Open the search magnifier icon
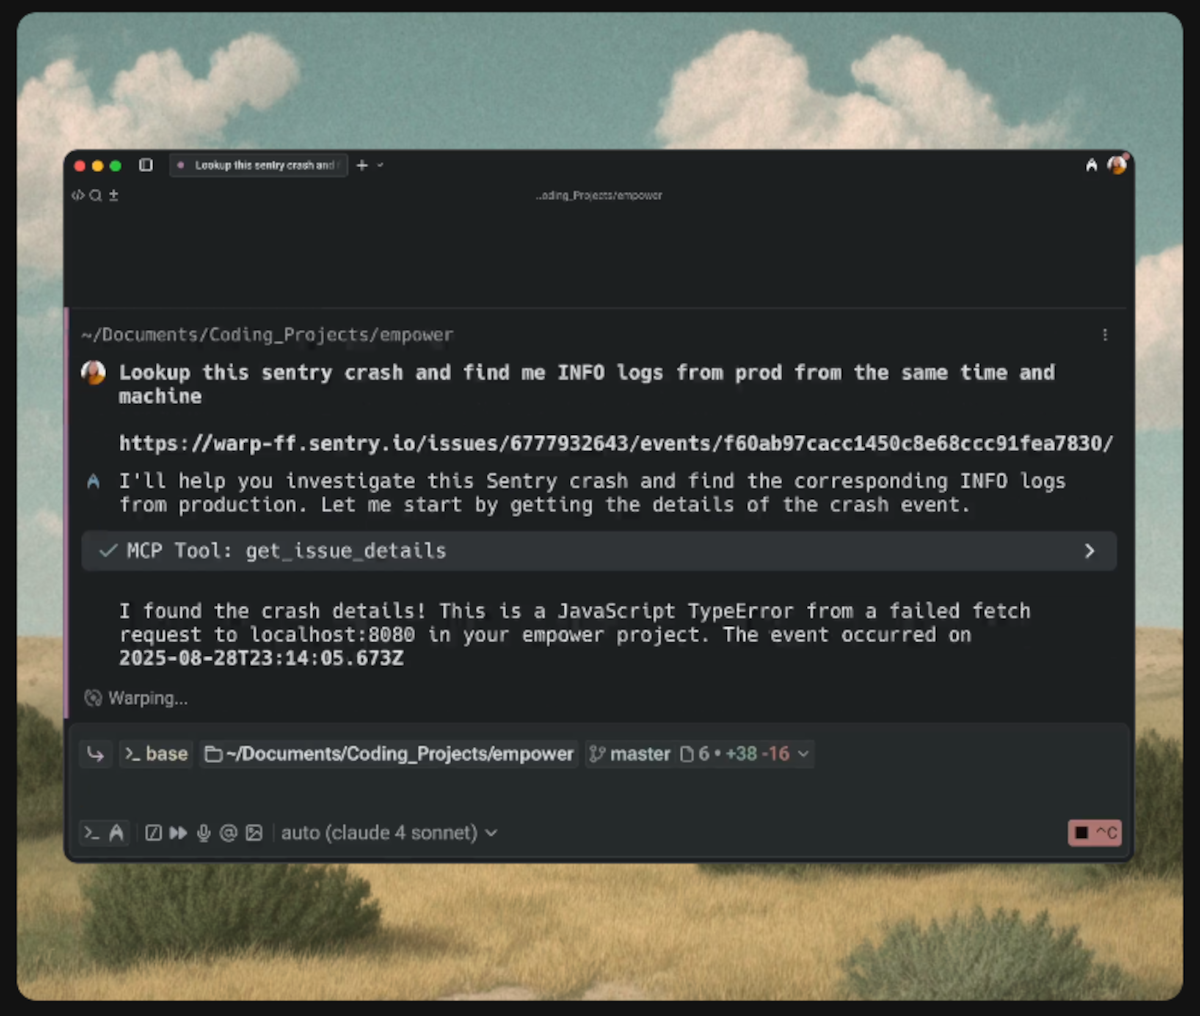Screen dimensions: 1200x1016 [x=96, y=195]
